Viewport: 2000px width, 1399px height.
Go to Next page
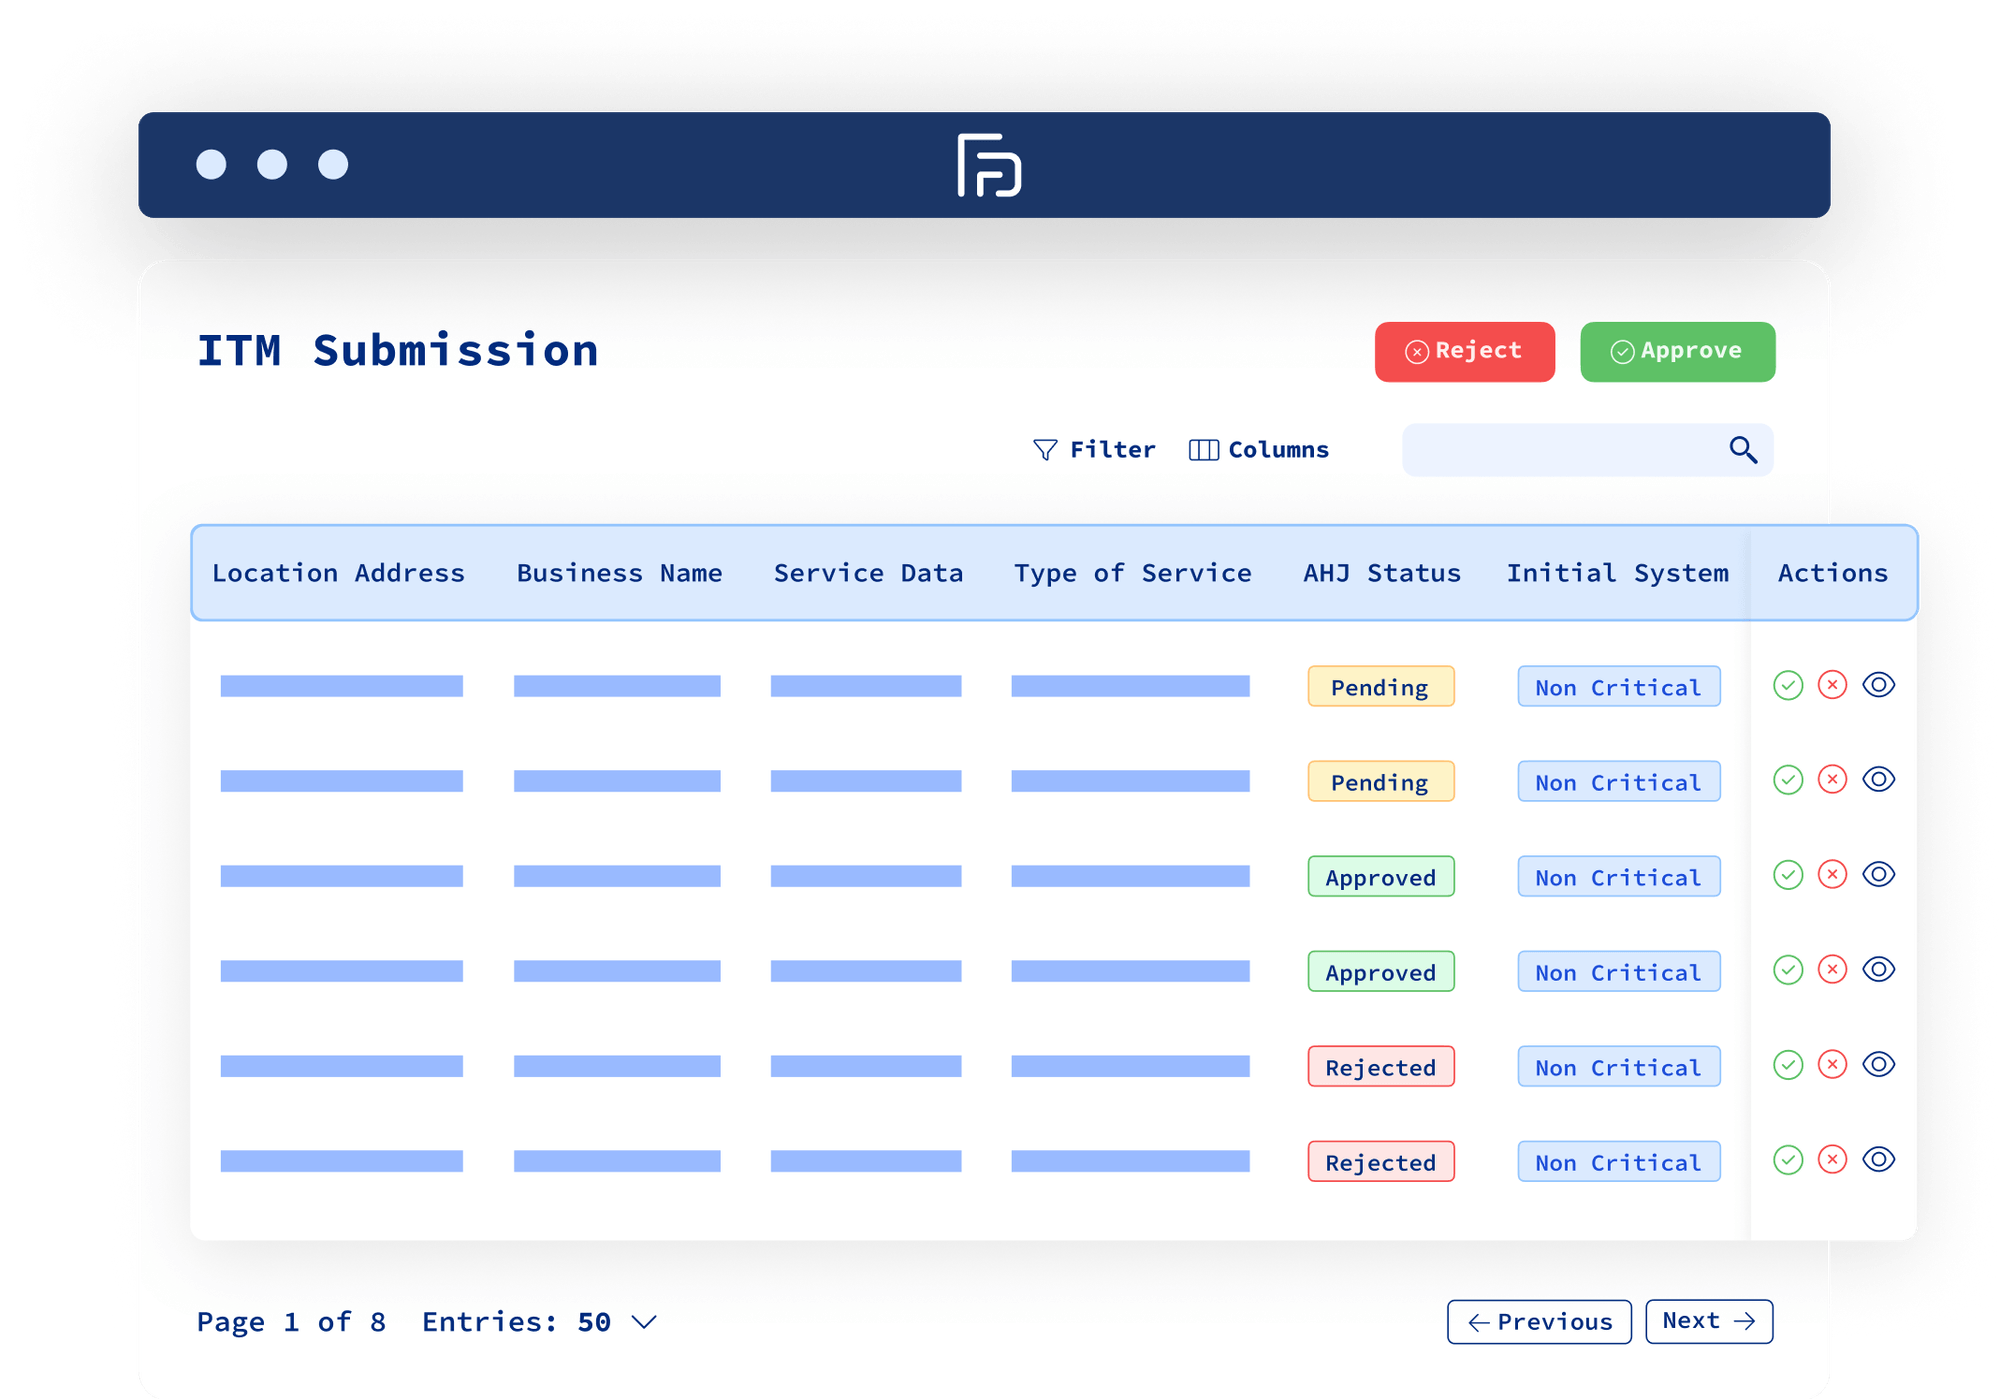point(1708,1321)
